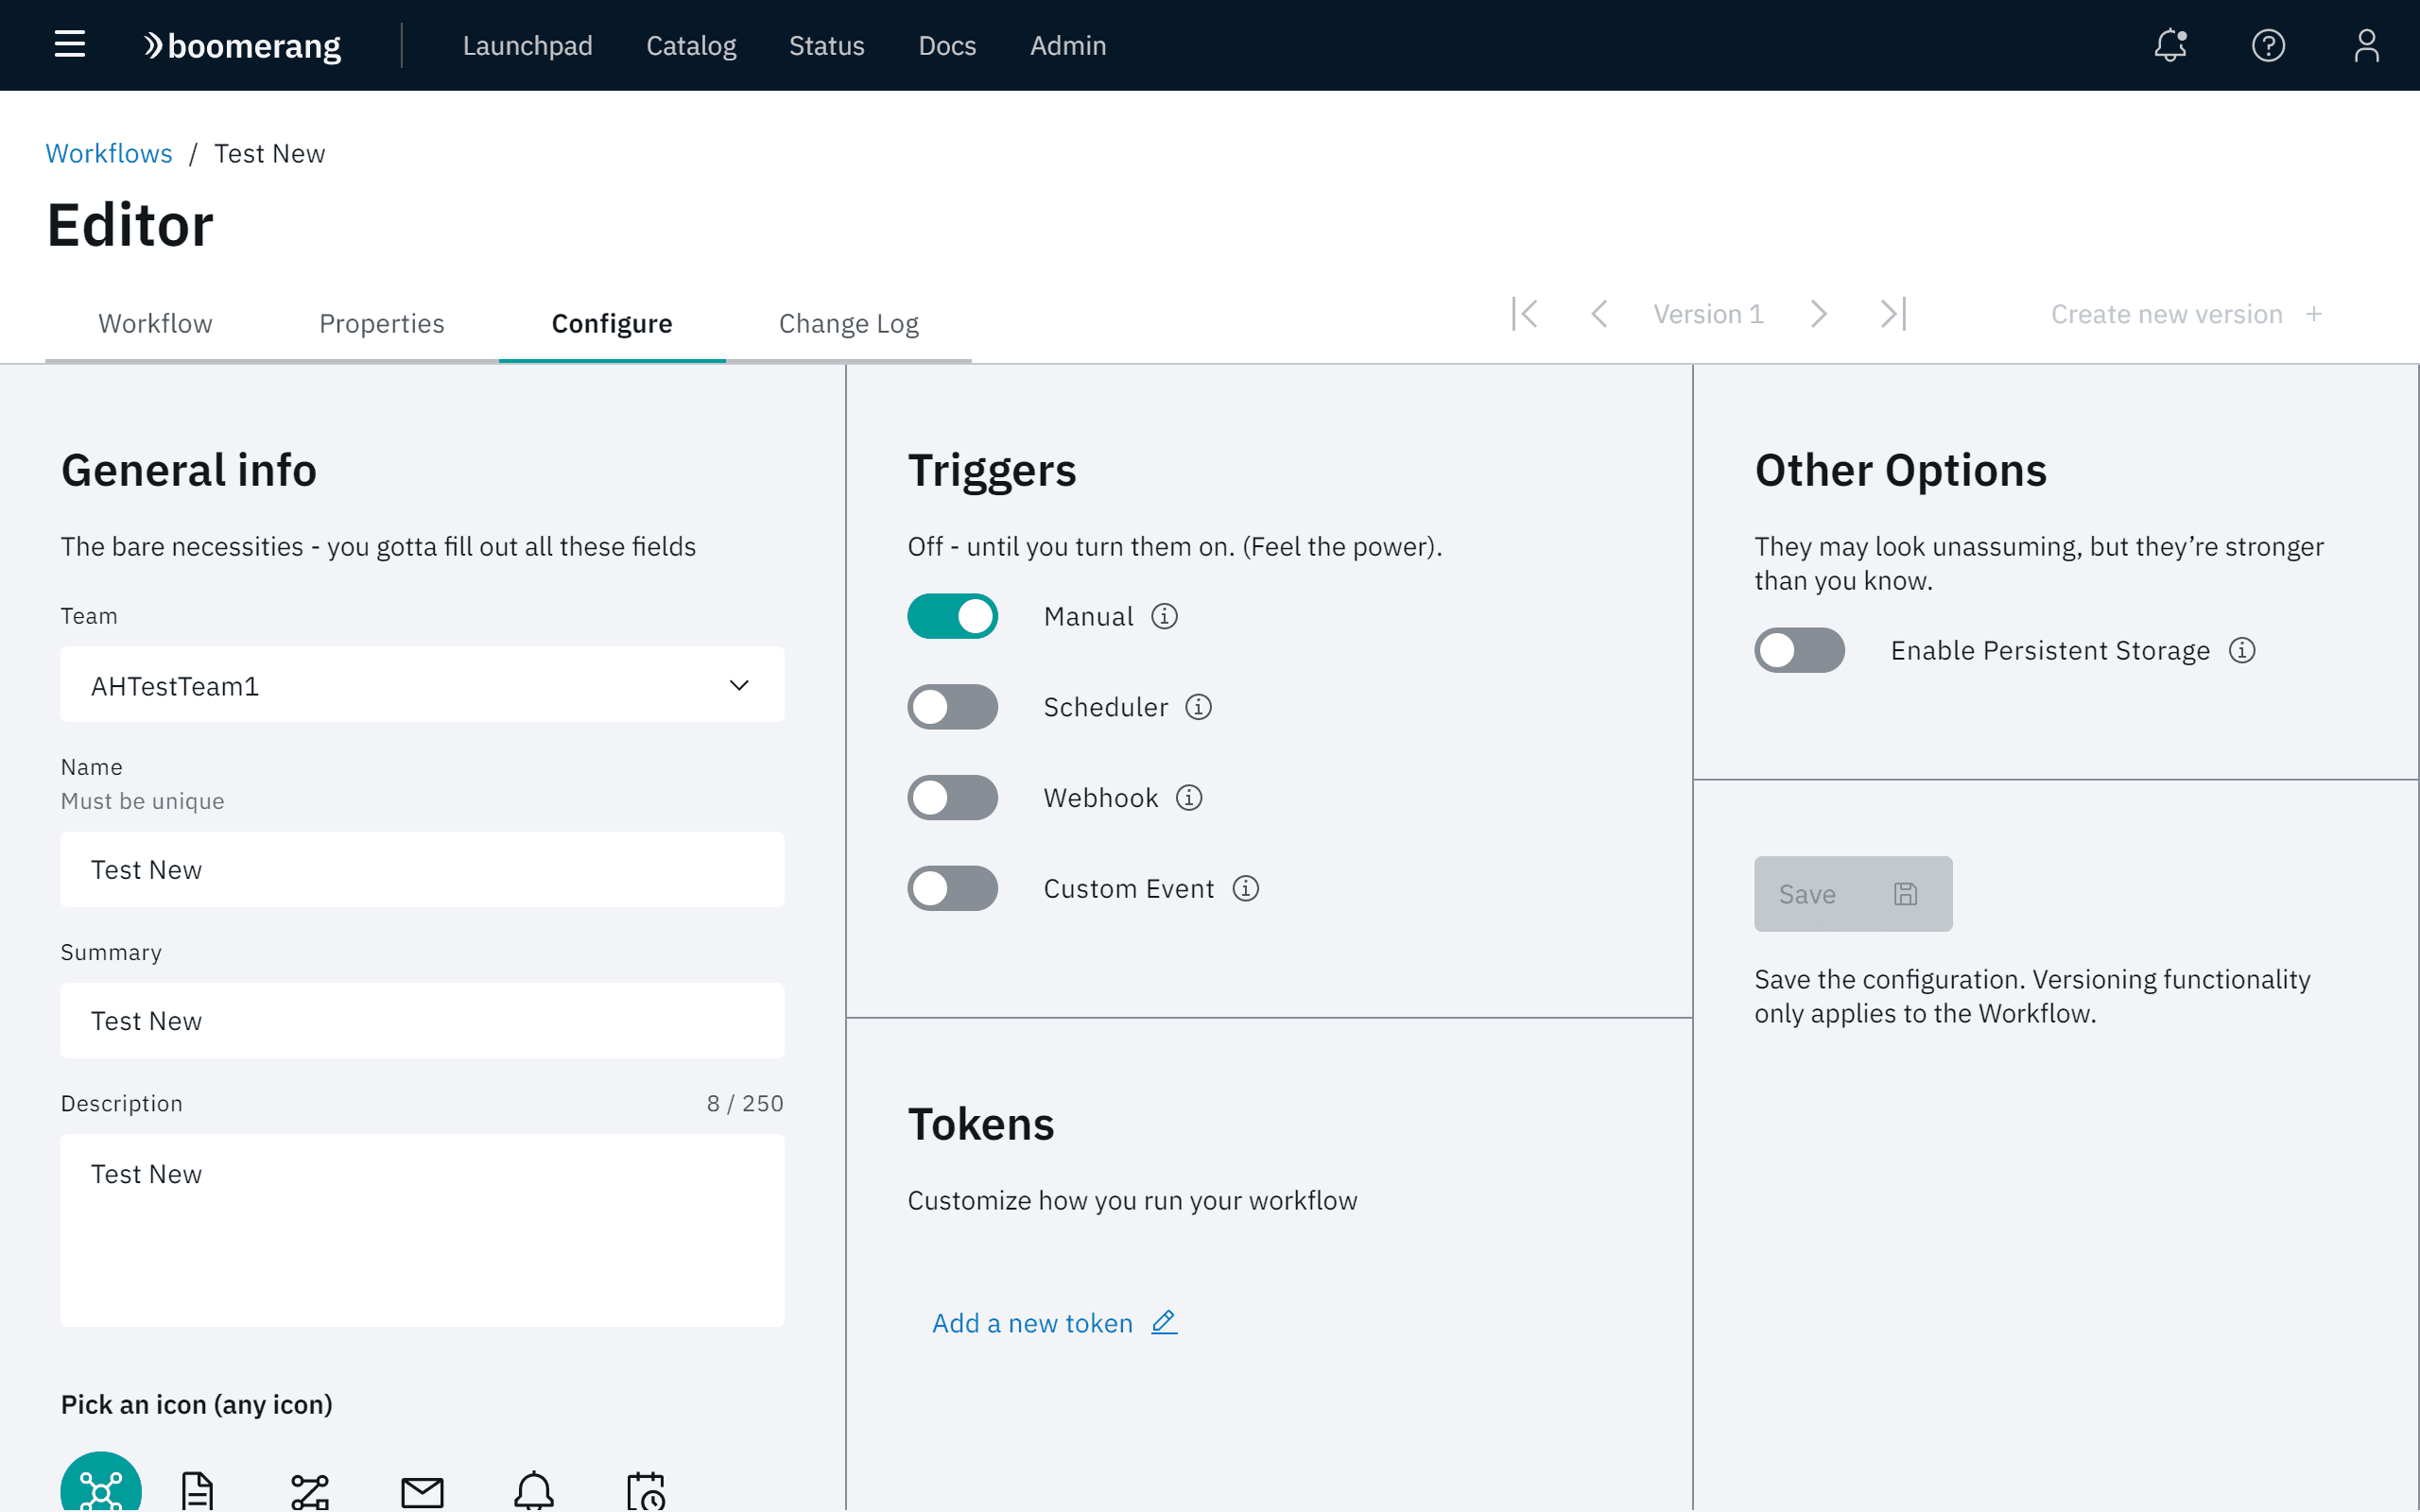Disable the Manual trigger toggle
The height and width of the screenshot is (1512, 2420).
(x=952, y=616)
